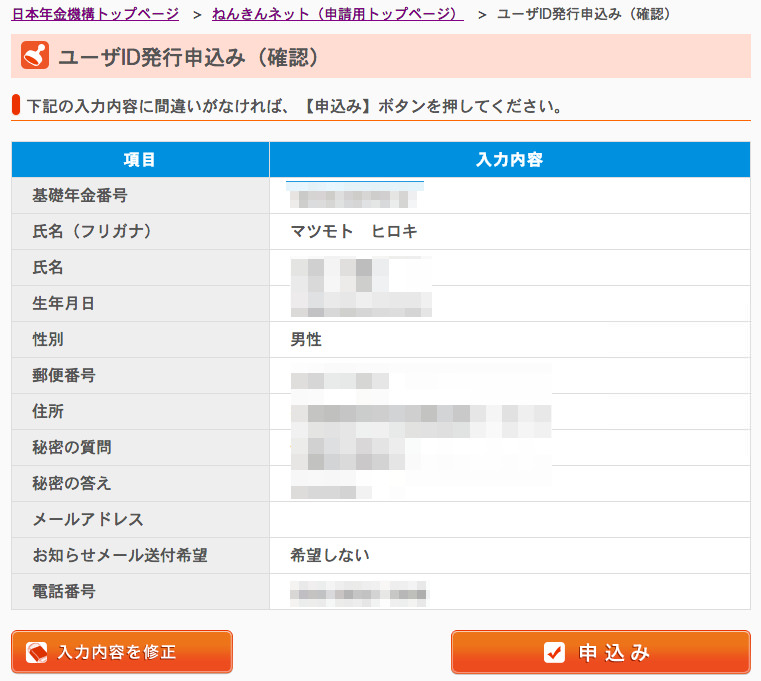Image resolution: width=761 pixels, height=681 pixels.
Task: Go to ねんきんネット（申請用トップページ） link
Action: [337, 14]
